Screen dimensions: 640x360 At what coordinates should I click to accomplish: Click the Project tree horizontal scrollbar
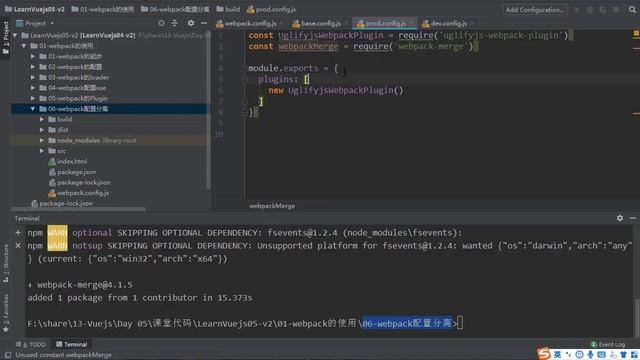tap(78, 209)
